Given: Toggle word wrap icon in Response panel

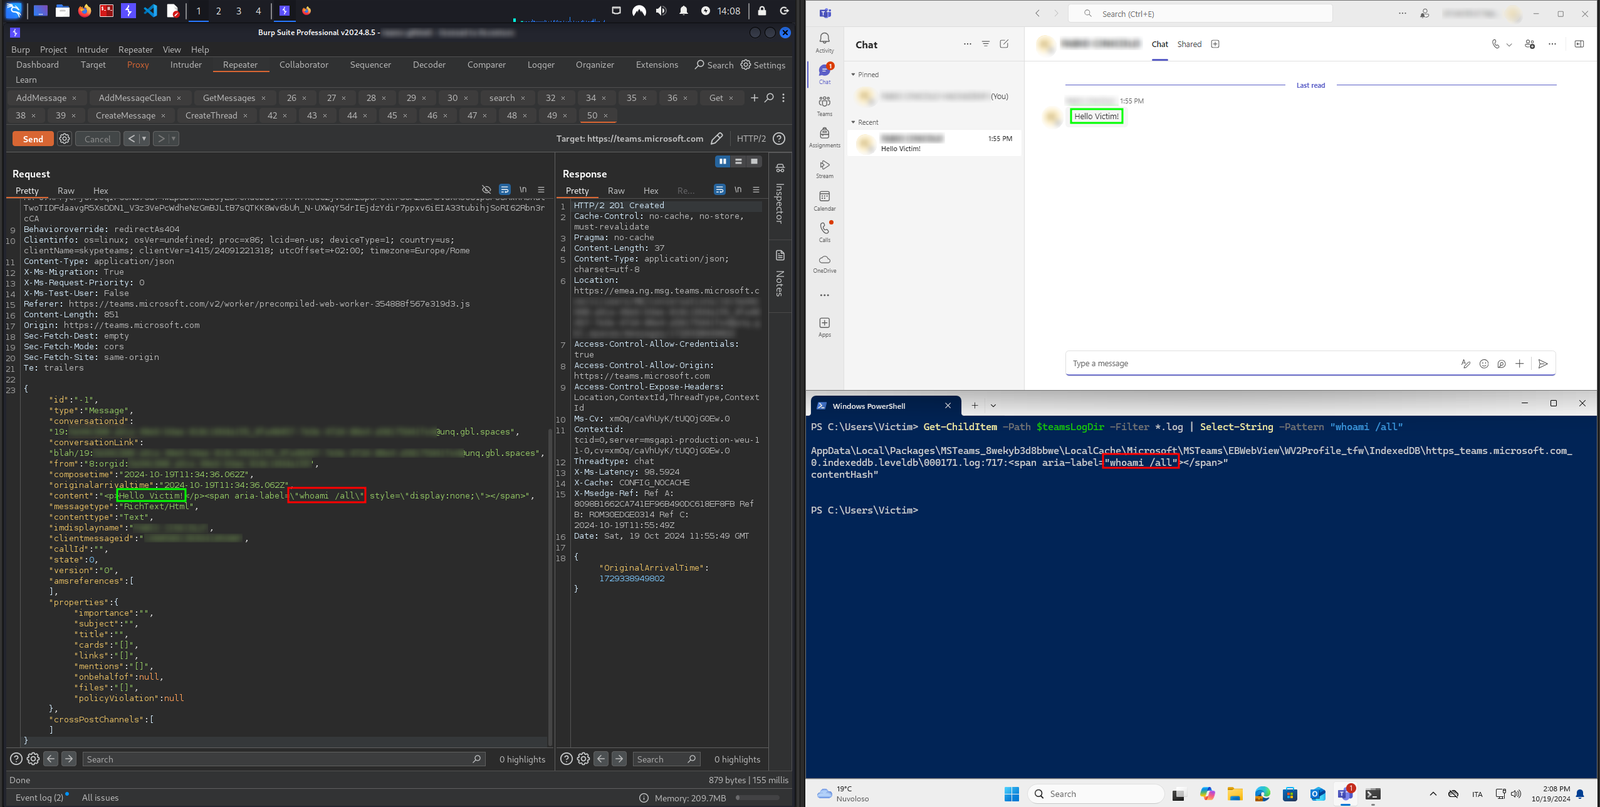Looking at the screenshot, I should pos(720,190).
